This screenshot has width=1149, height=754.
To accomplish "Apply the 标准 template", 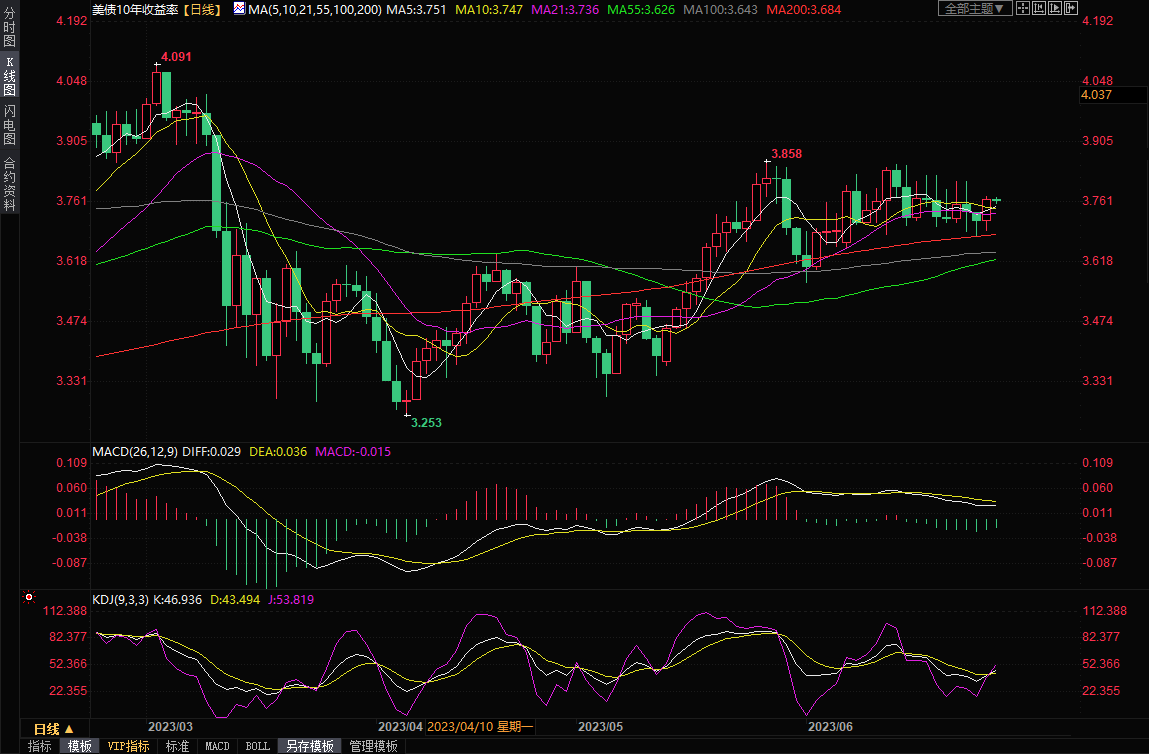I will (x=177, y=746).
